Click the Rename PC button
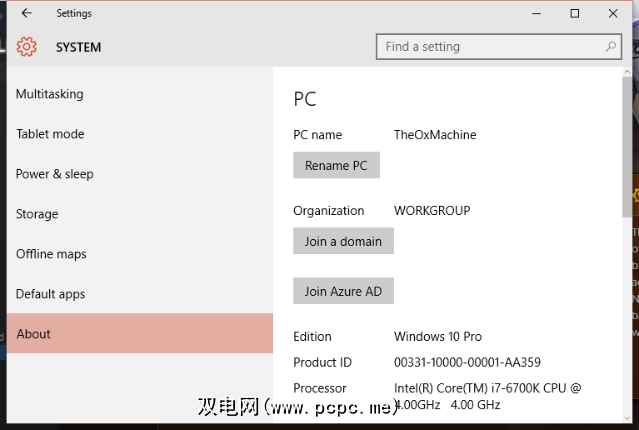The image size is (639, 430). pyautogui.click(x=336, y=165)
